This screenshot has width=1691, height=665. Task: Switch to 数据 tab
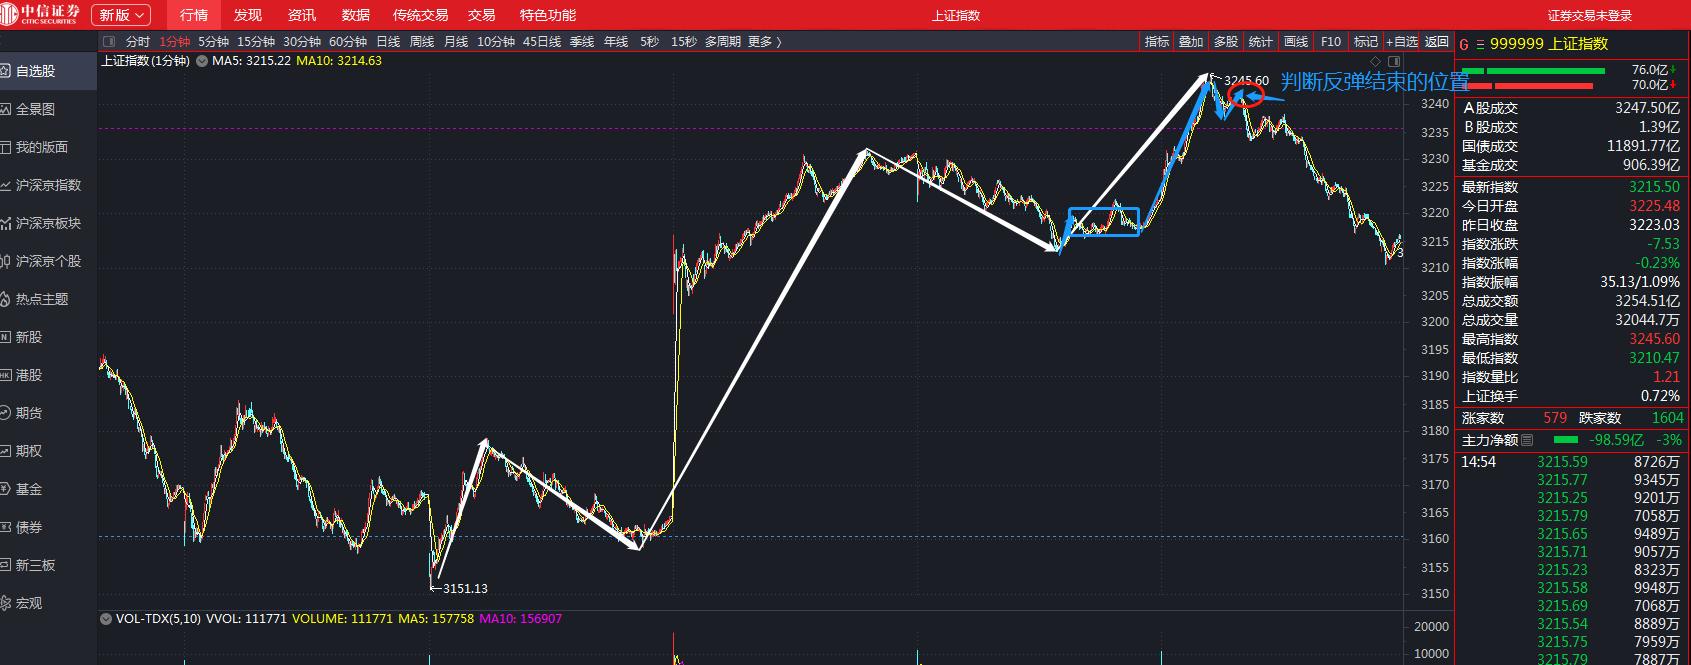pos(356,15)
